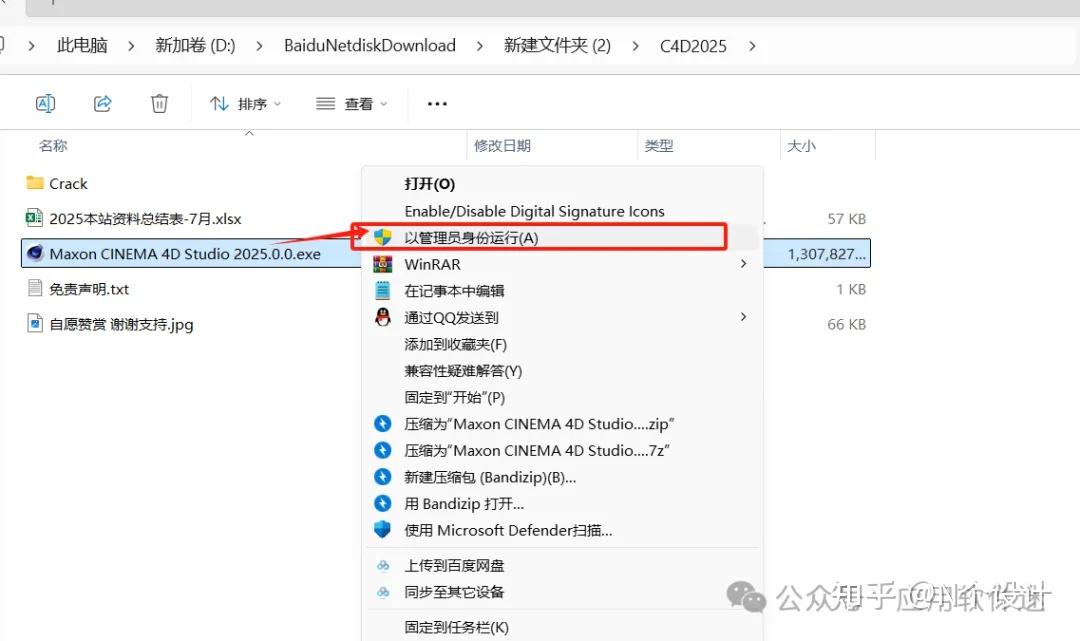Viewport: 1080px width, 641px height.
Task: Choose 固定到"开始"(P) menu entry
Action: 455,397
